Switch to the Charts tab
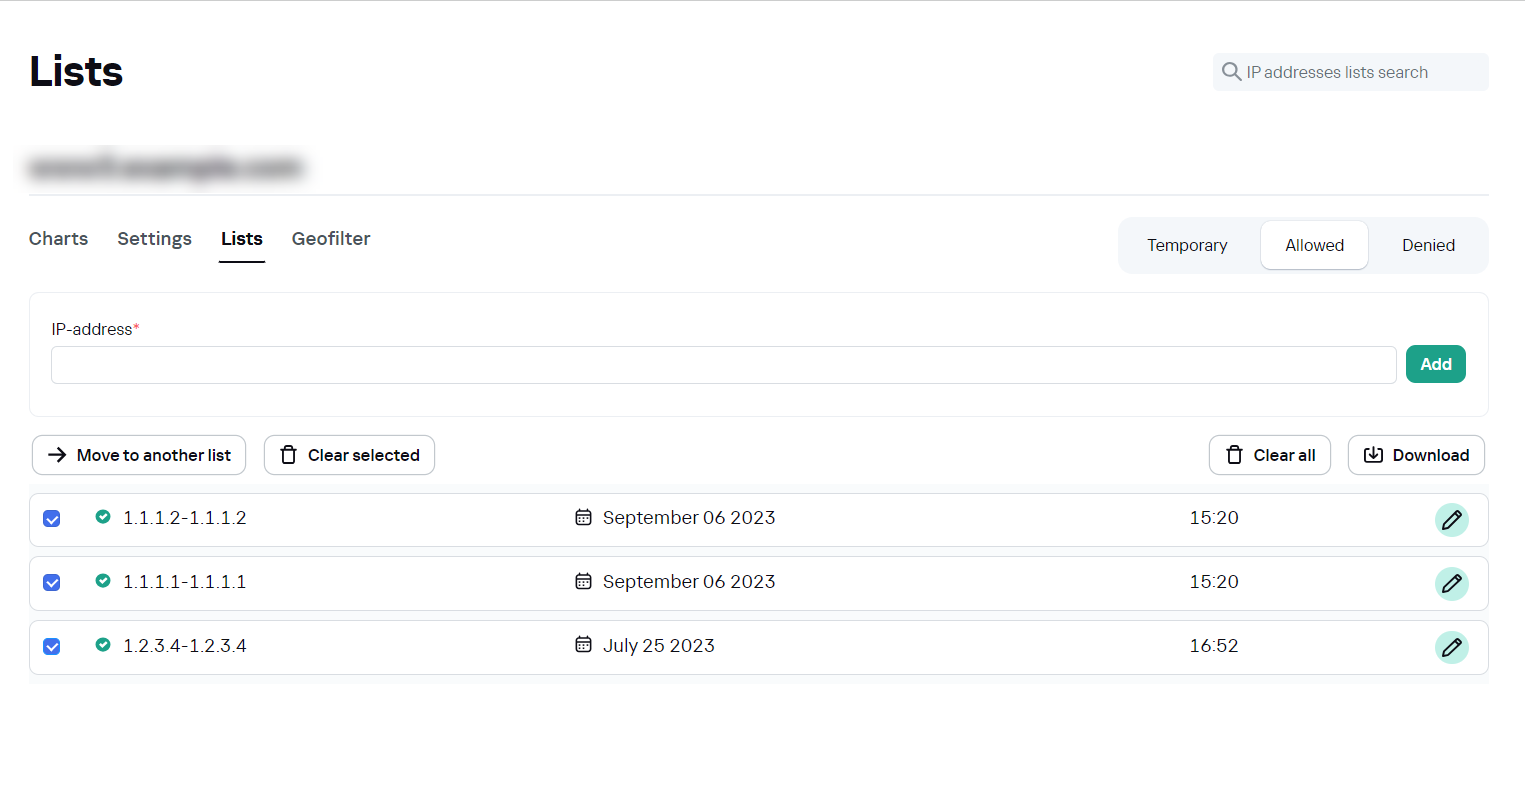Image resolution: width=1525 pixels, height=808 pixels. (59, 239)
